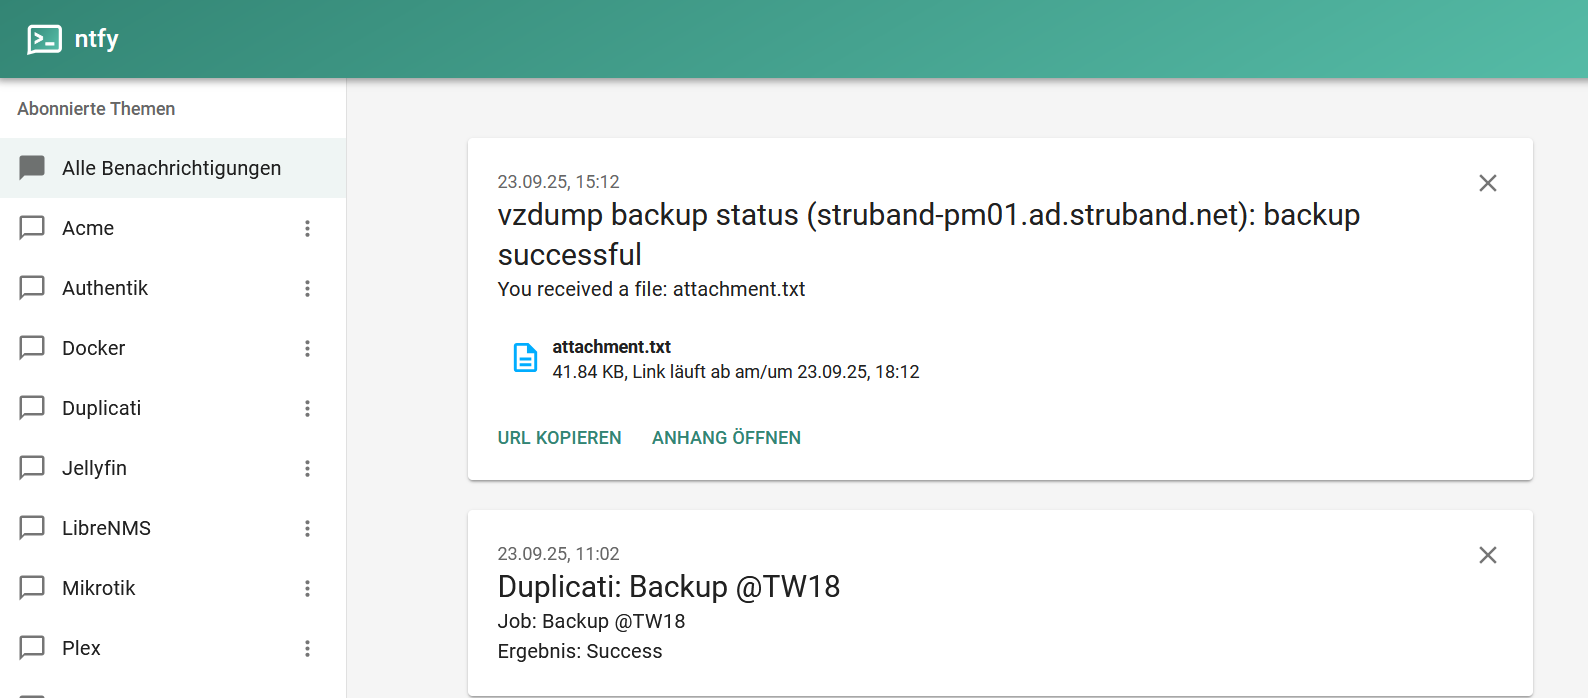The image size is (1588, 698).
Task: Click the Mikrotik topic chat icon
Action: click(x=32, y=588)
